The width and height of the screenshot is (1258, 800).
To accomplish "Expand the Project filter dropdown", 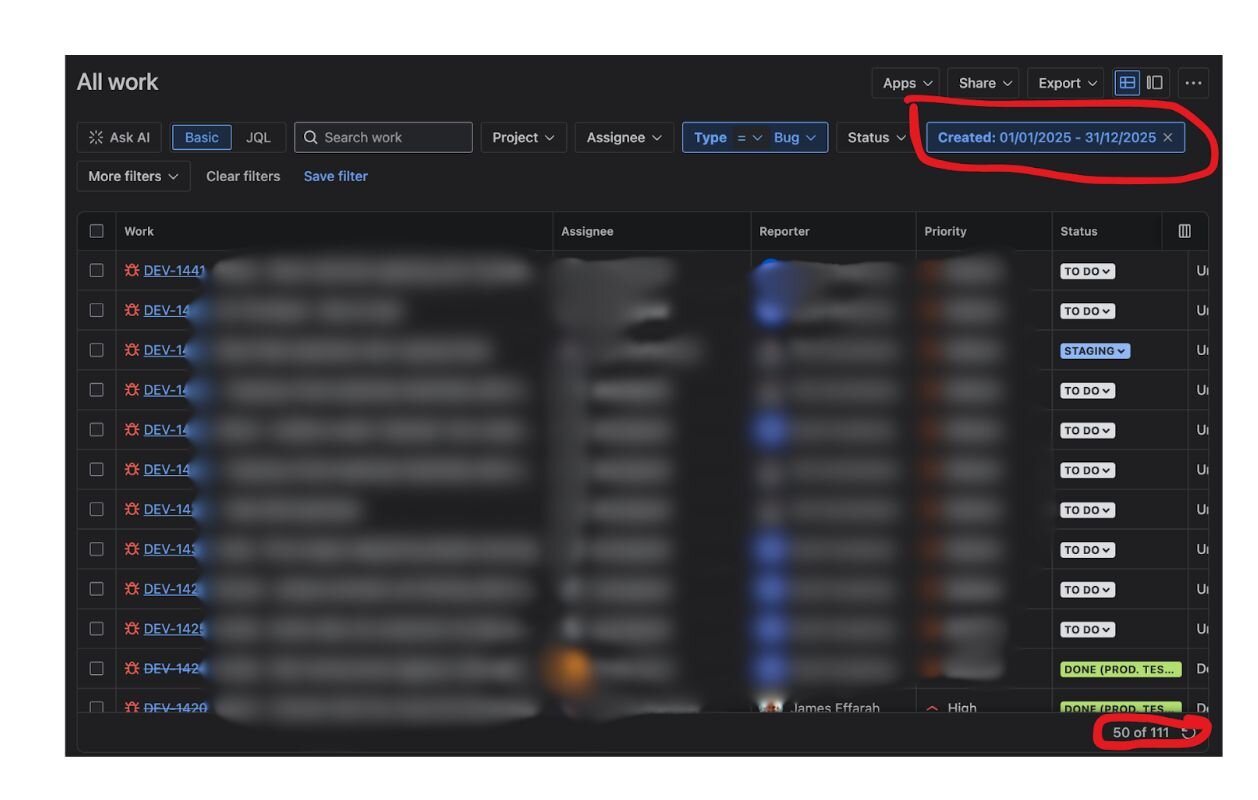I will (523, 138).
